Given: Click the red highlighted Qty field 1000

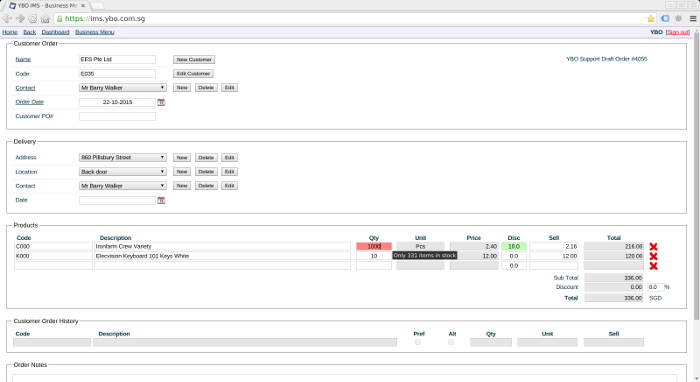Looking at the screenshot, I should (374, 246).
